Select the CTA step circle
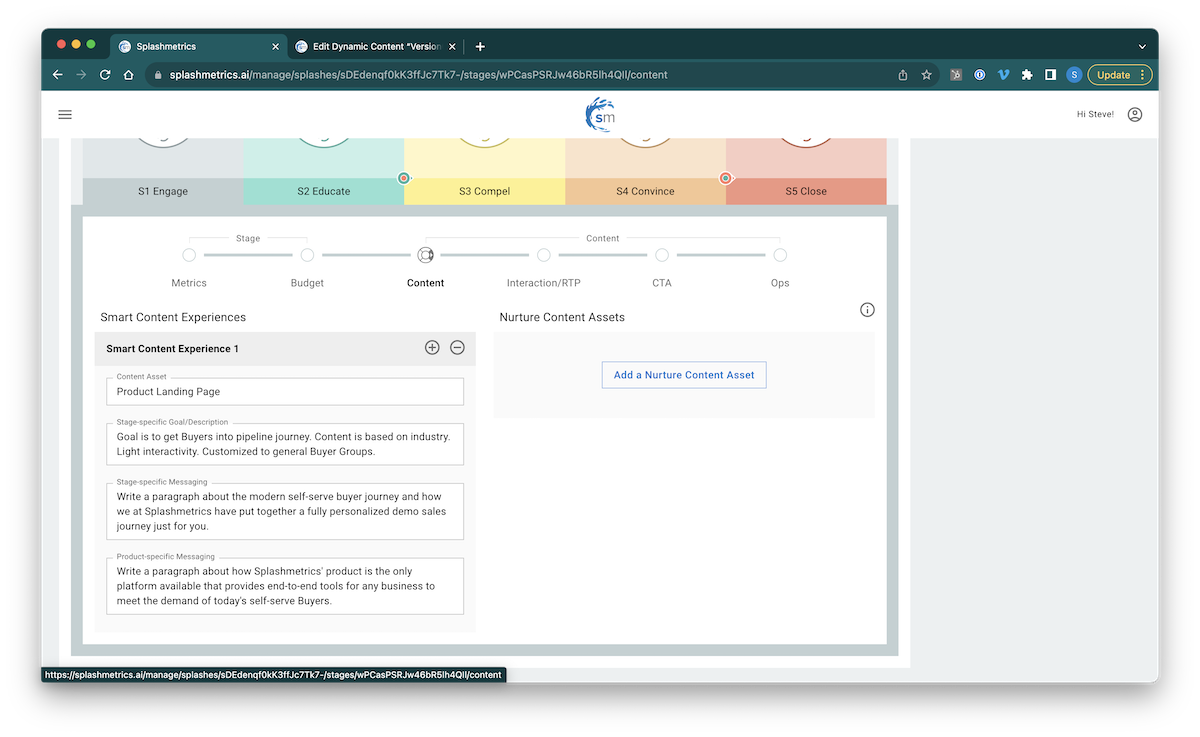Viewport: 1200px width, 737px height. click(662, 255)
